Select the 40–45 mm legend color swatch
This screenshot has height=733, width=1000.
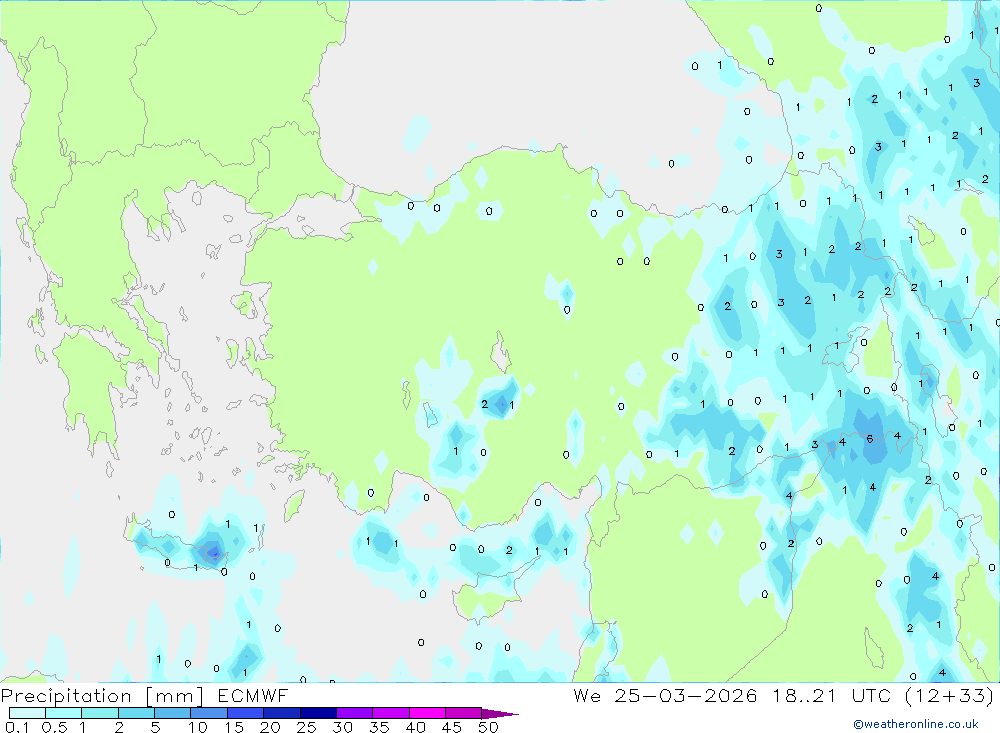pyautogui.click(x=427, y=713)
